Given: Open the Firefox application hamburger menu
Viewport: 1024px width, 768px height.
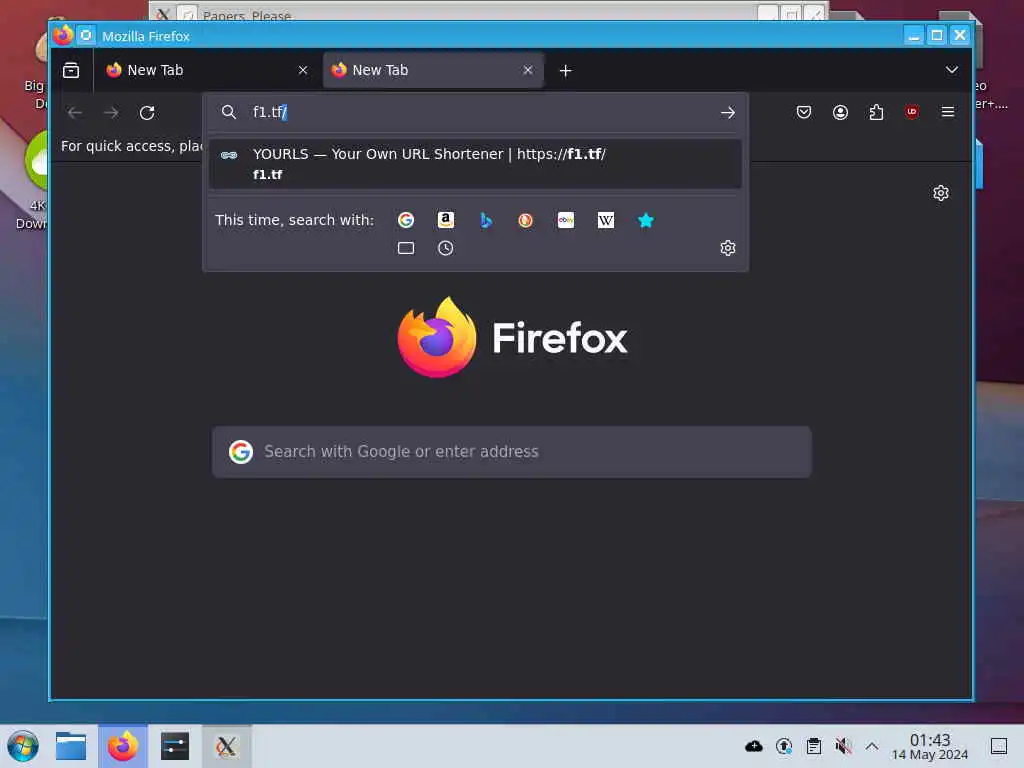Looking at the screenshot, I should 948,112.
